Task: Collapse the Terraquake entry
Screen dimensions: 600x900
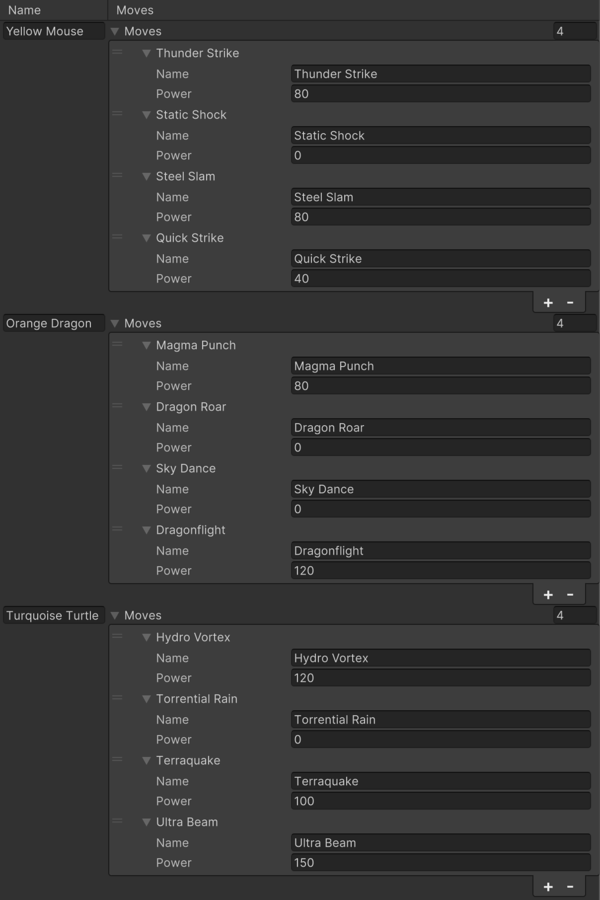Action: [x=146, y=760]
